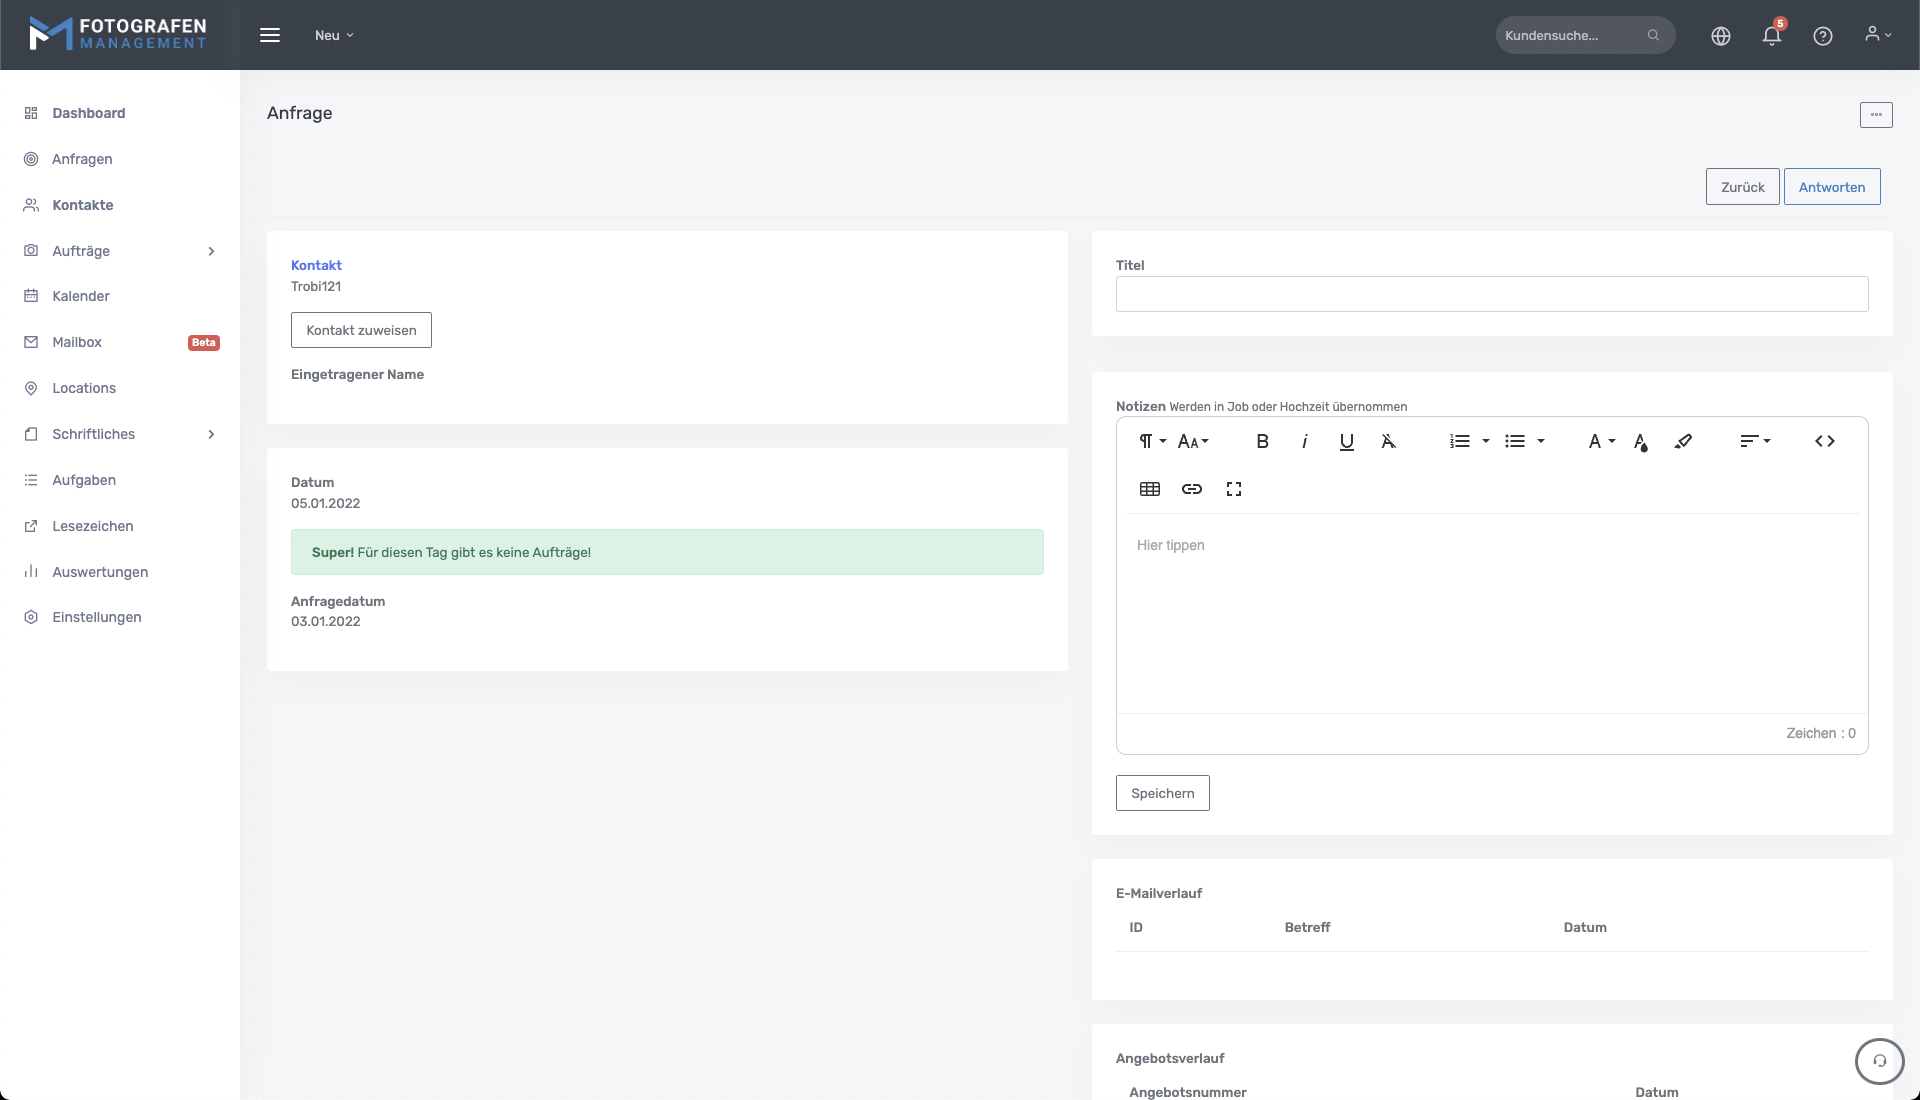The image size is (1920, 1100).
Task: Click the help question mark icon
Action: 1822,36
